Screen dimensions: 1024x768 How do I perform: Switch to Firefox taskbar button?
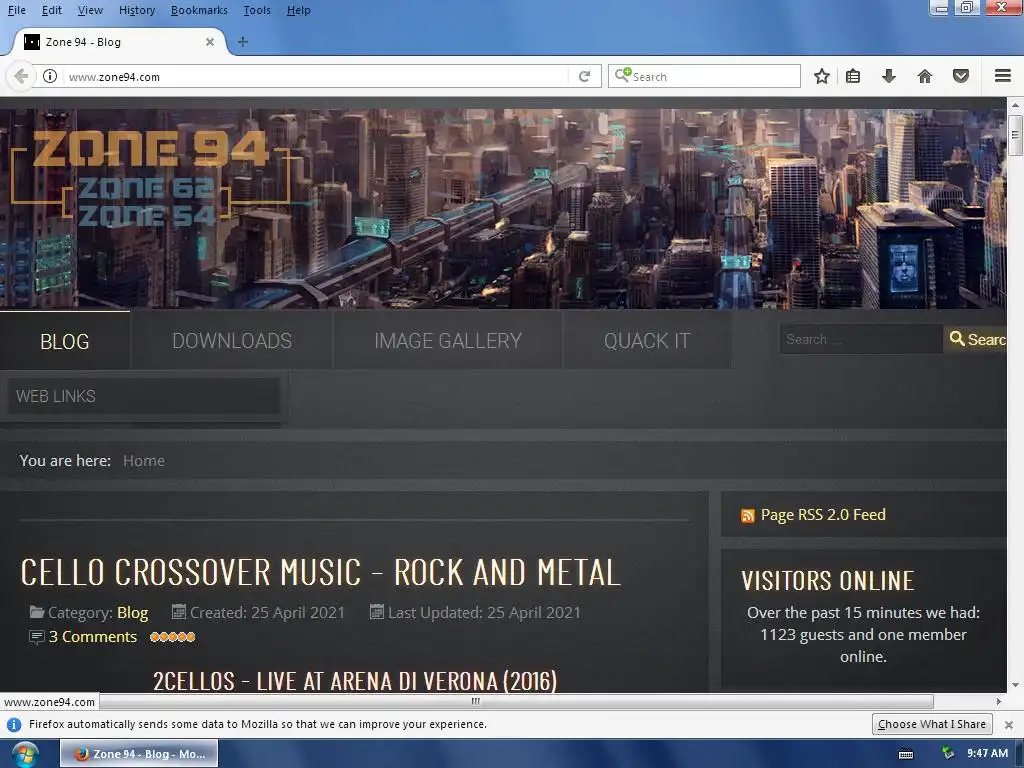139,754
